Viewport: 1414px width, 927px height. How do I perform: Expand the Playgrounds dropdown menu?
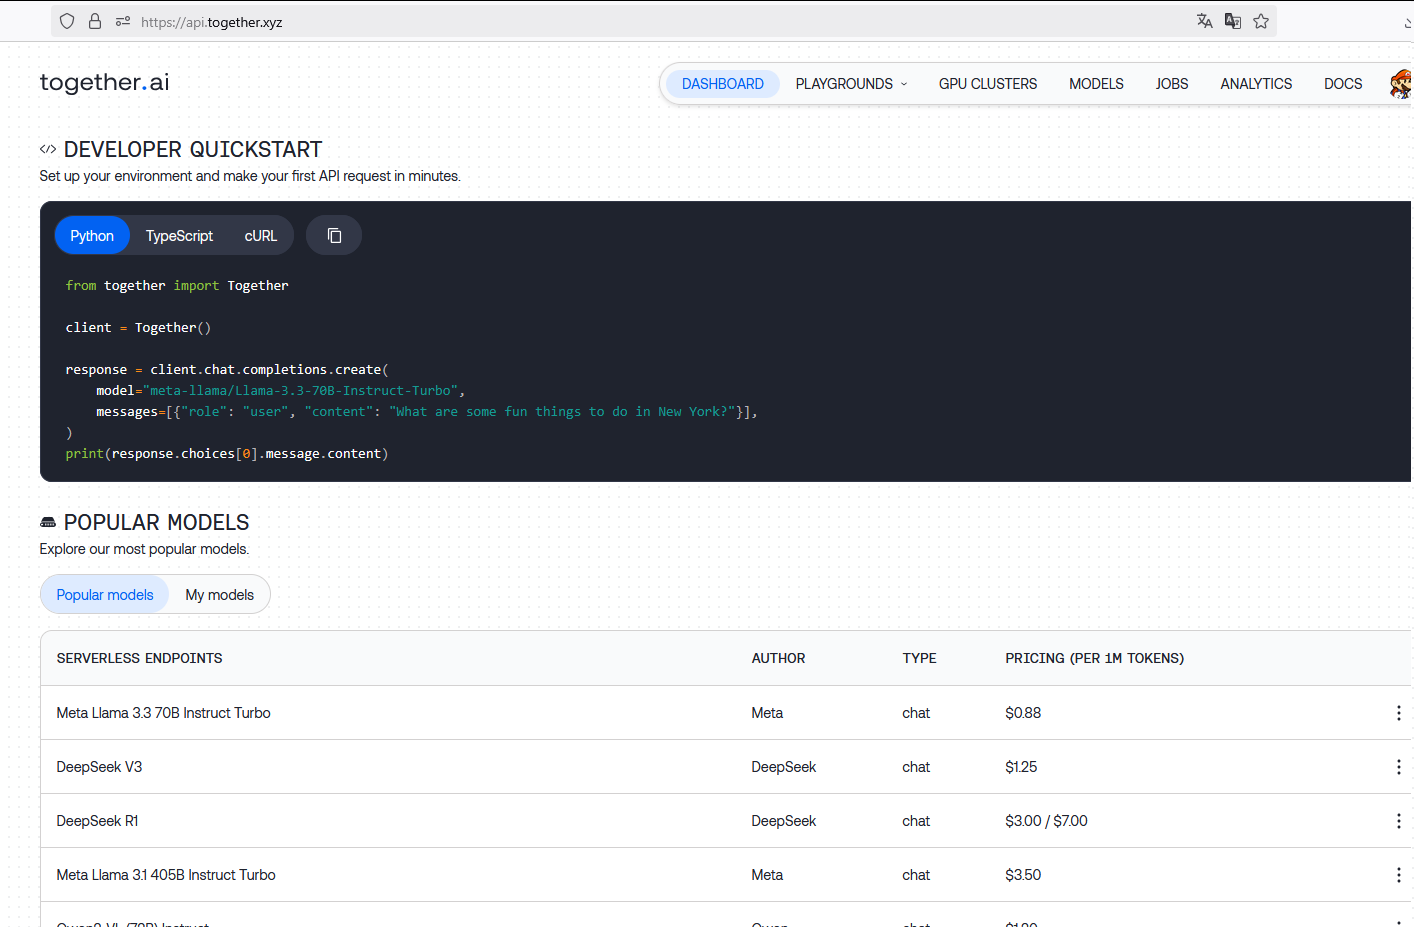(x=851, y=84)
